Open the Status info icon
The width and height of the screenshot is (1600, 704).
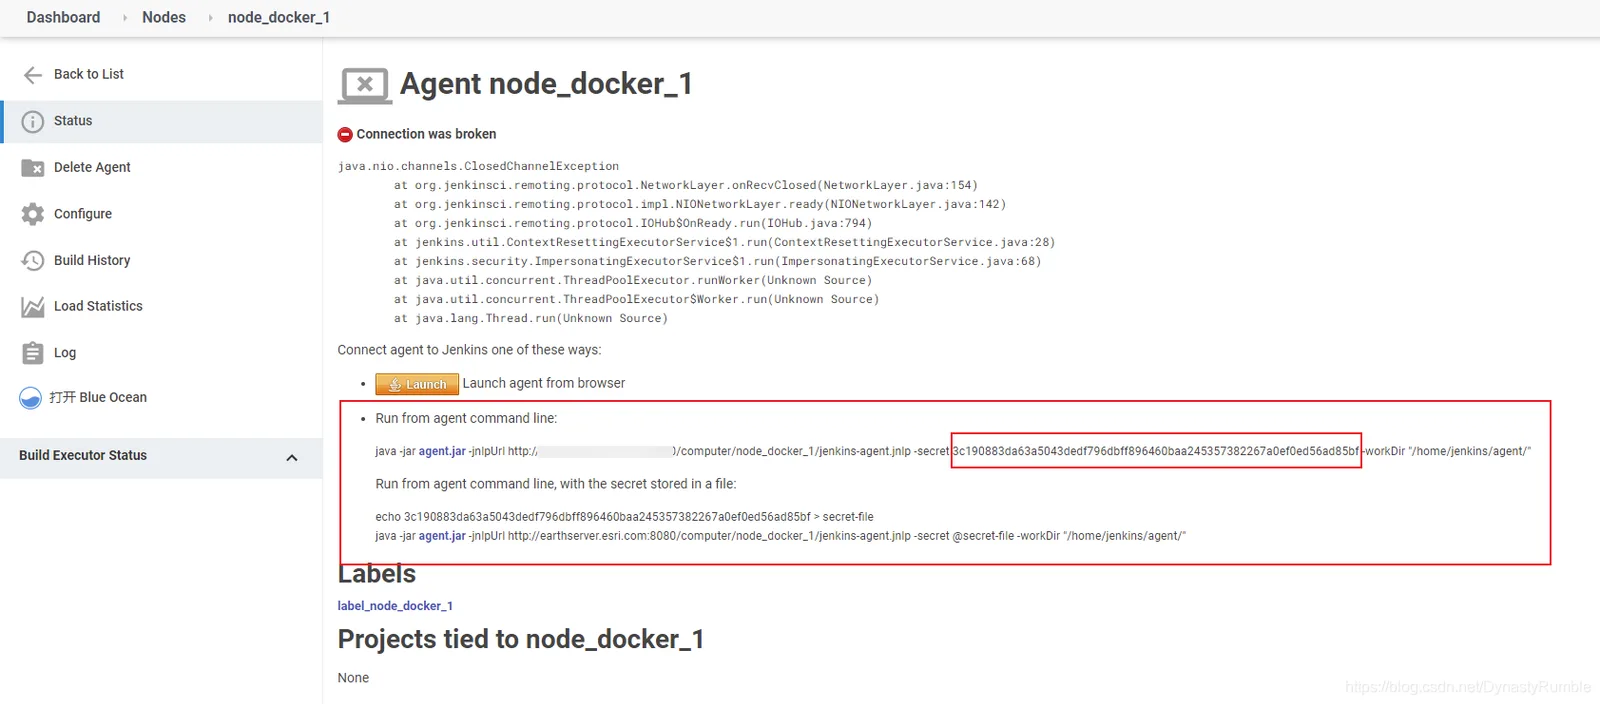[x=33, y=122]
